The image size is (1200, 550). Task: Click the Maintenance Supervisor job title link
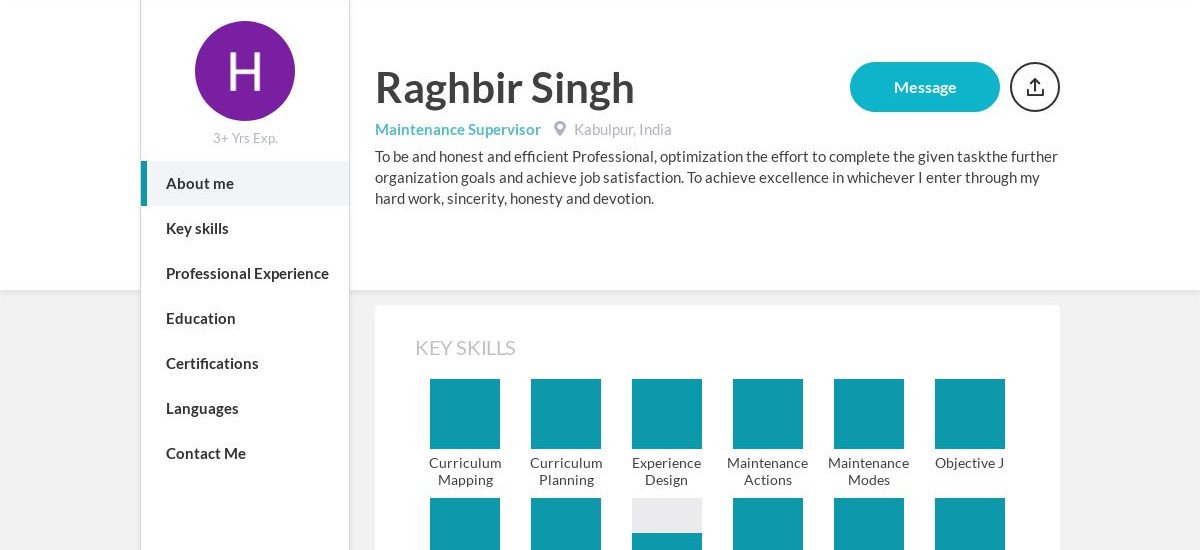click(458, 130)
